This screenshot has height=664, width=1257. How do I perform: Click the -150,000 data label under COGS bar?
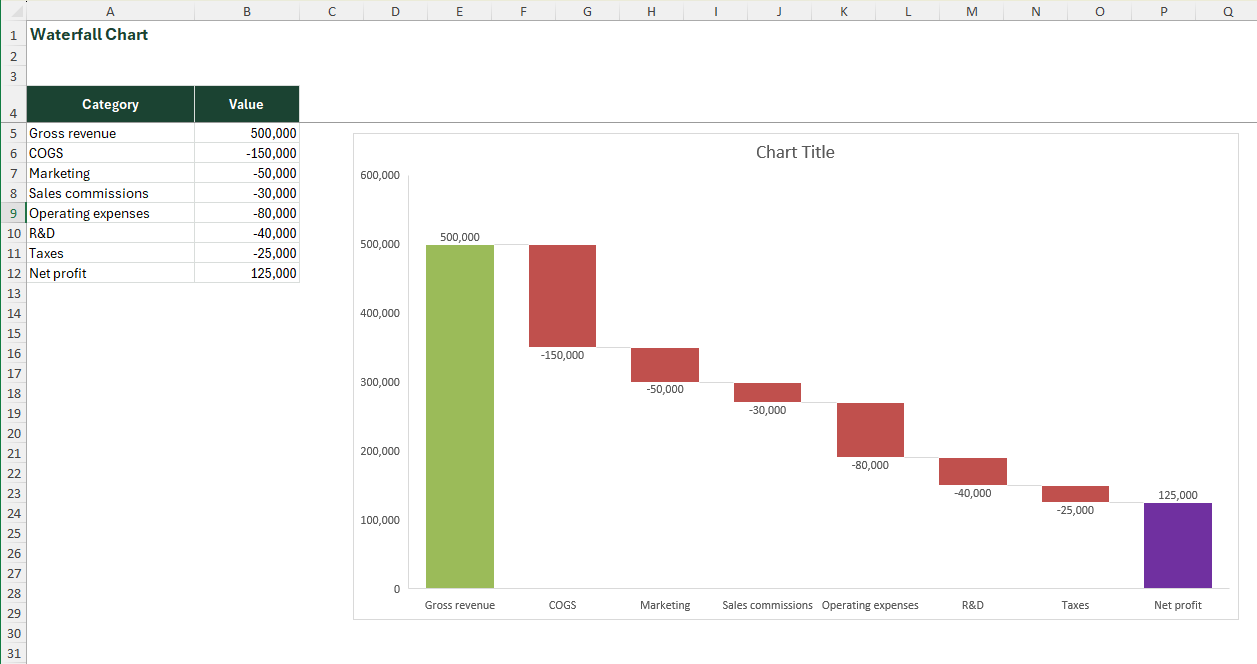tap(562, 355)
